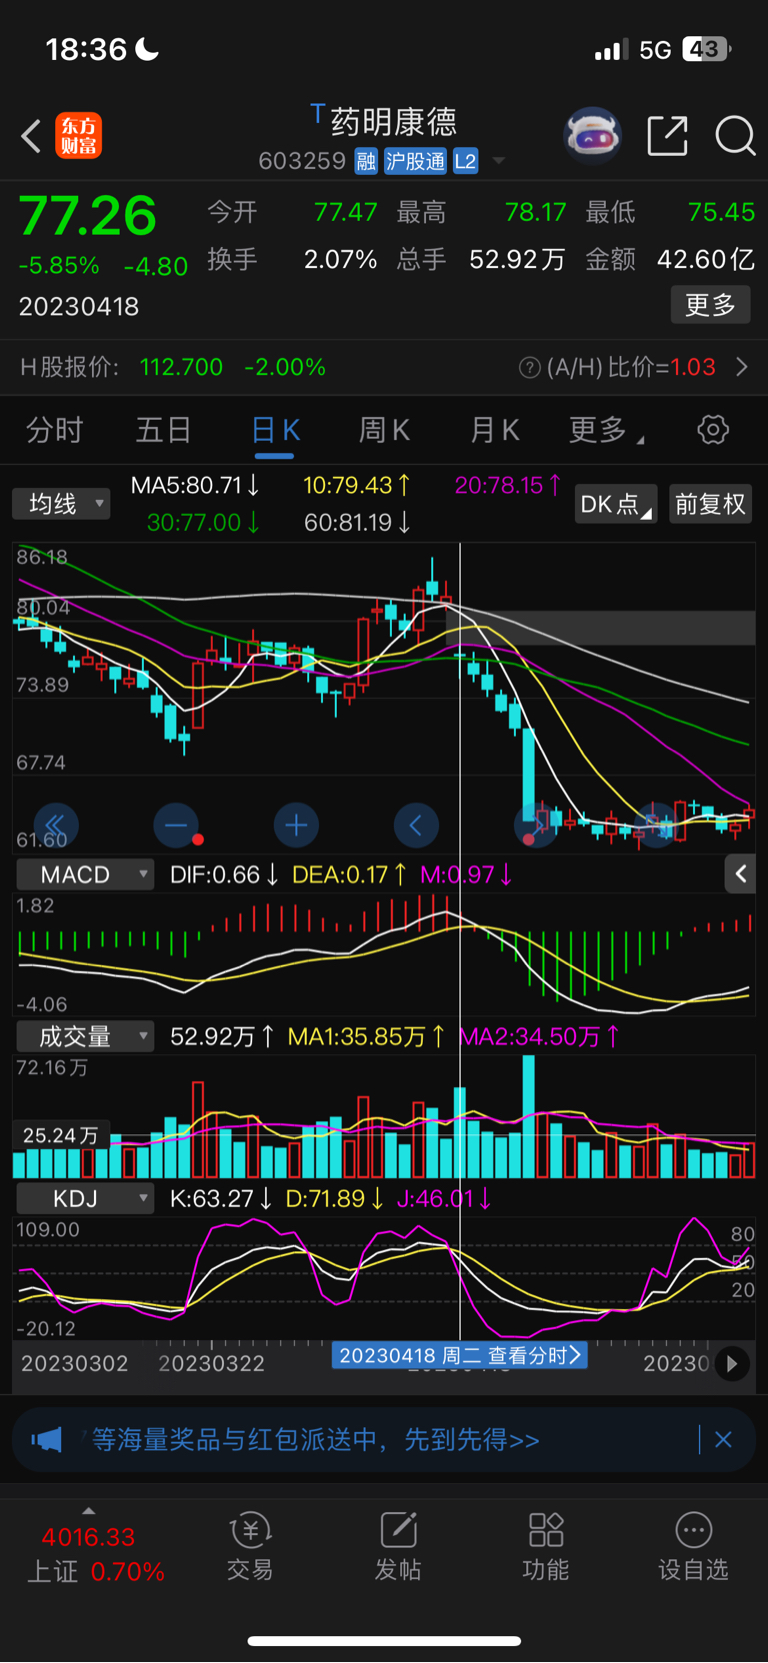Tap the current price 77.26
This screenshot has height=1663, width=768.
[x=88, y=215]
